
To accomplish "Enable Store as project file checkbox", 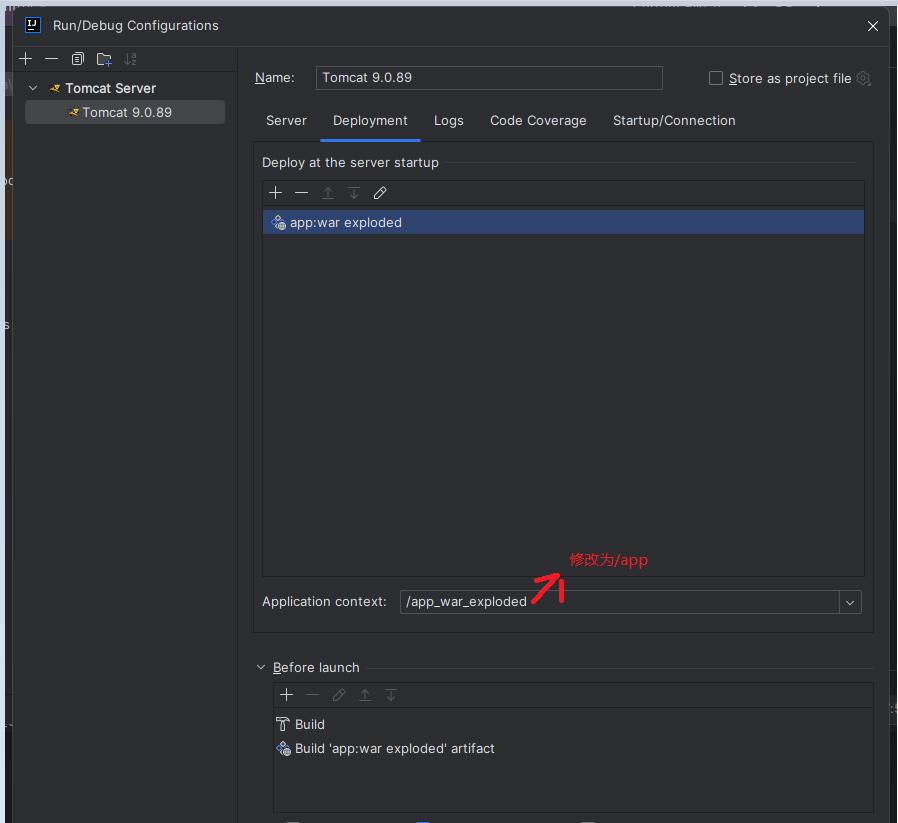I will click(716, 78).
